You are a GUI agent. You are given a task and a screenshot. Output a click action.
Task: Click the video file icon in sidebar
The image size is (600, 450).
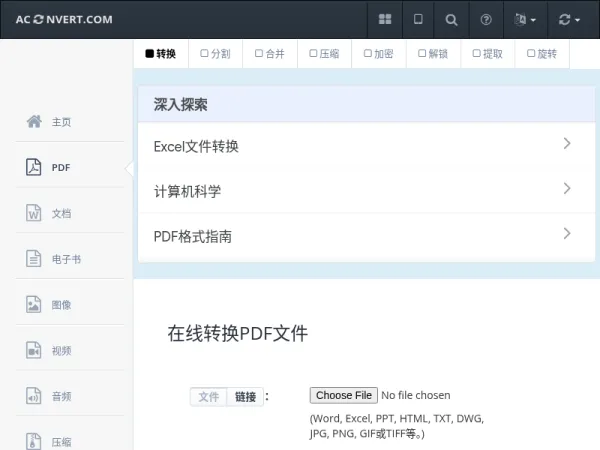point(34,350)
